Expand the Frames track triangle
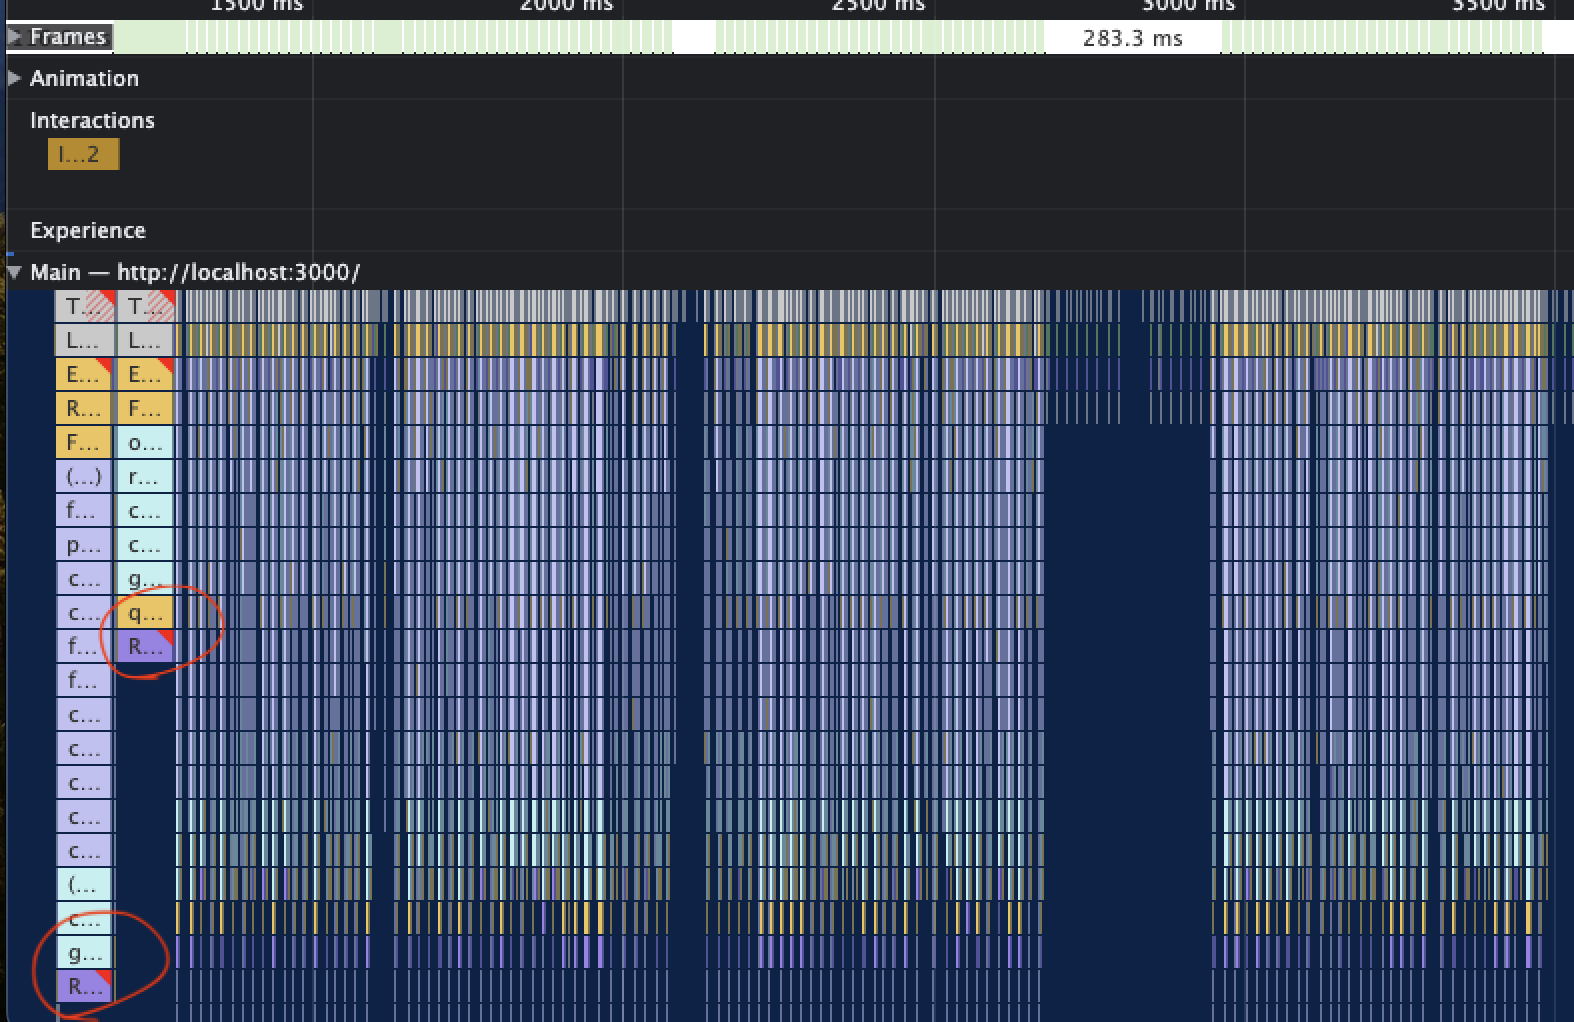 (x=14, y=37)
